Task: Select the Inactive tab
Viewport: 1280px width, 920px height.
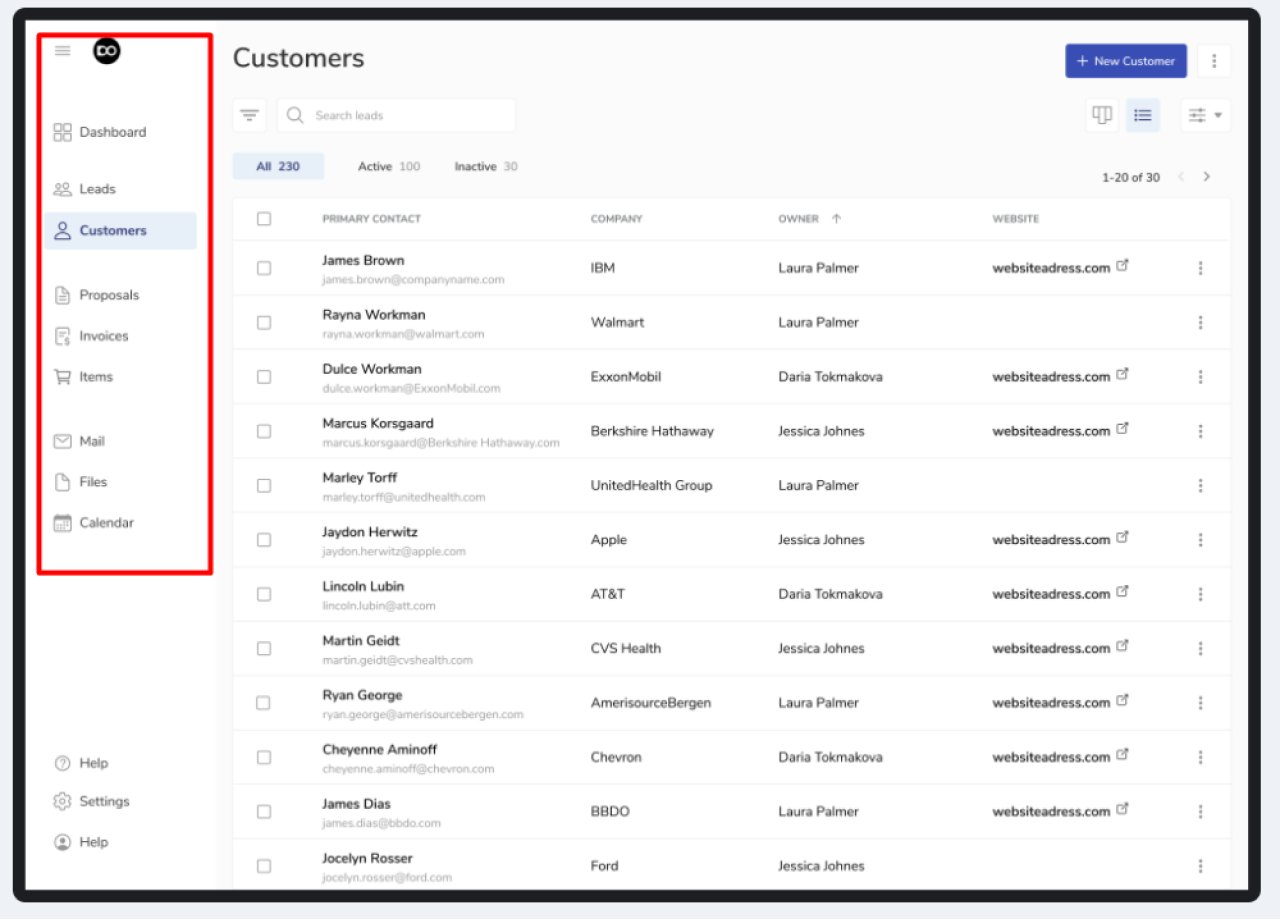Action: tap(485, 166)
